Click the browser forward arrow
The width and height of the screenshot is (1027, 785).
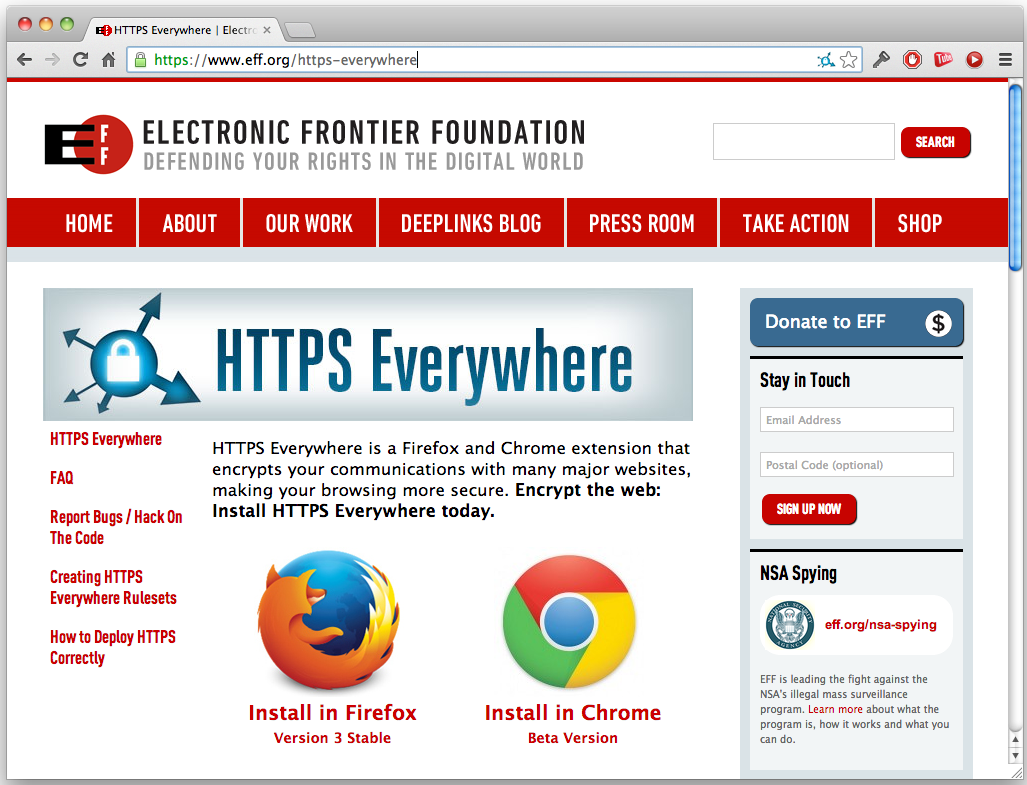52,60
